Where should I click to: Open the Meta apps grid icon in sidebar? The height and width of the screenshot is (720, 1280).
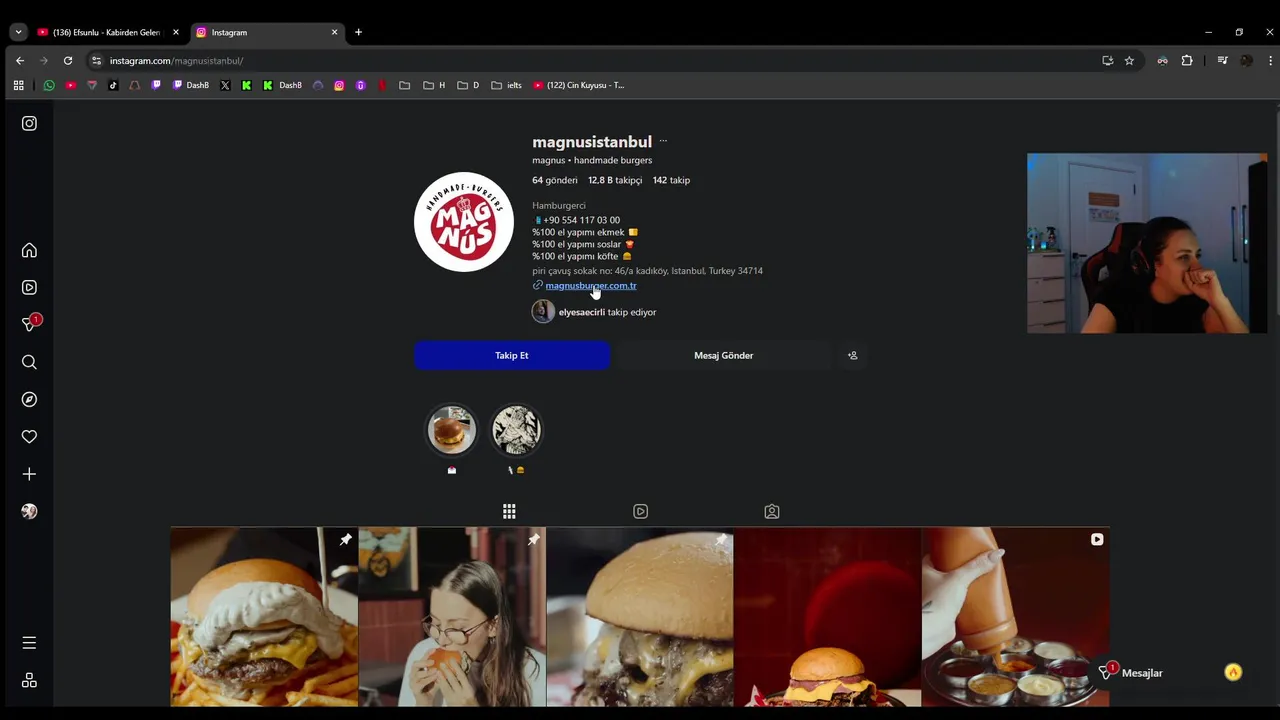pyautogui.click(x=29, y=680)
